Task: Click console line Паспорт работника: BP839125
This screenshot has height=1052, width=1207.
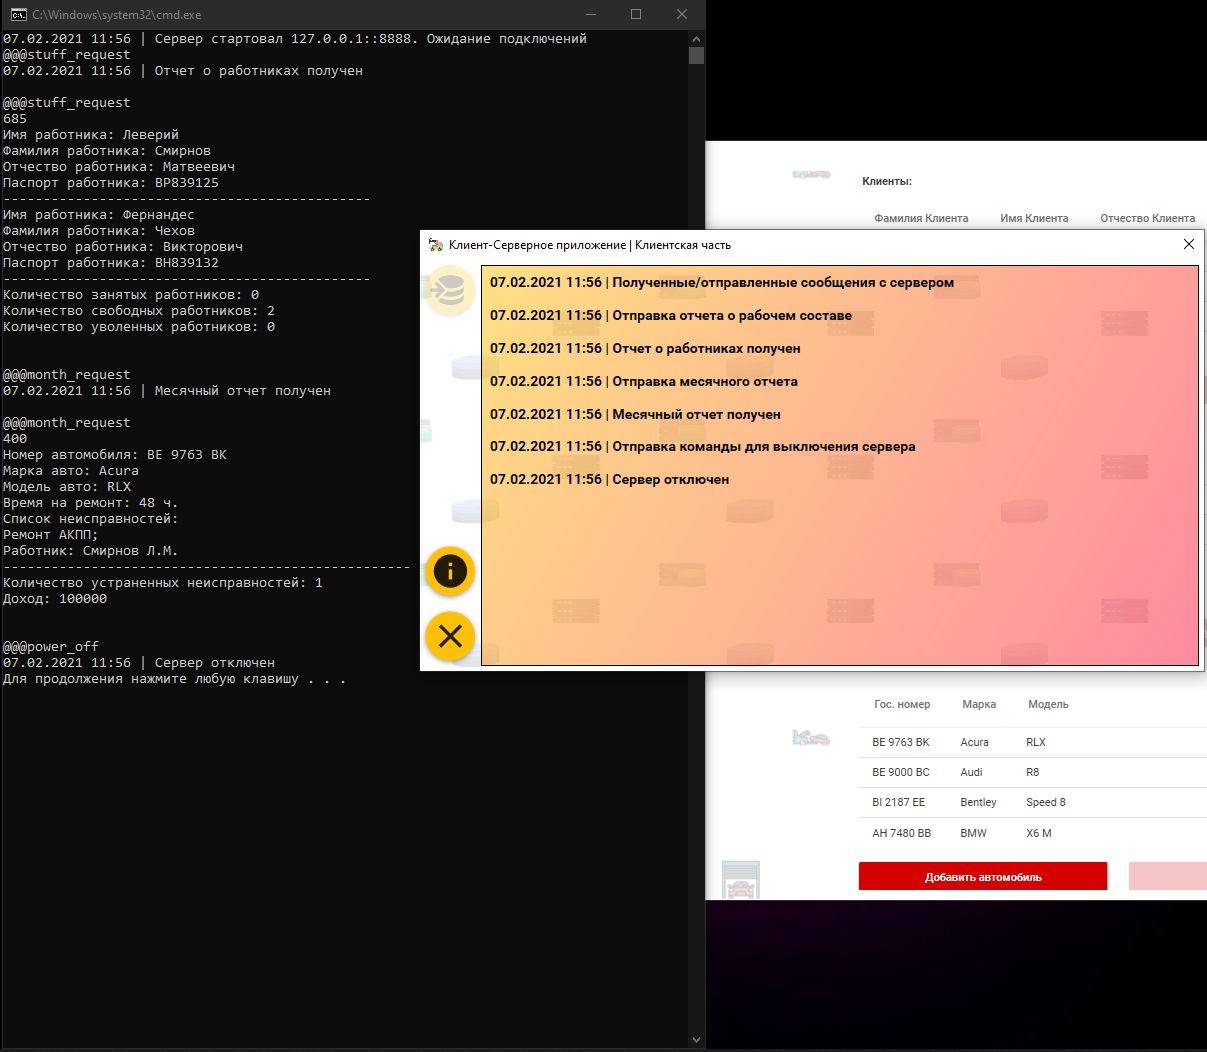Action: click(x=111, y=183)
